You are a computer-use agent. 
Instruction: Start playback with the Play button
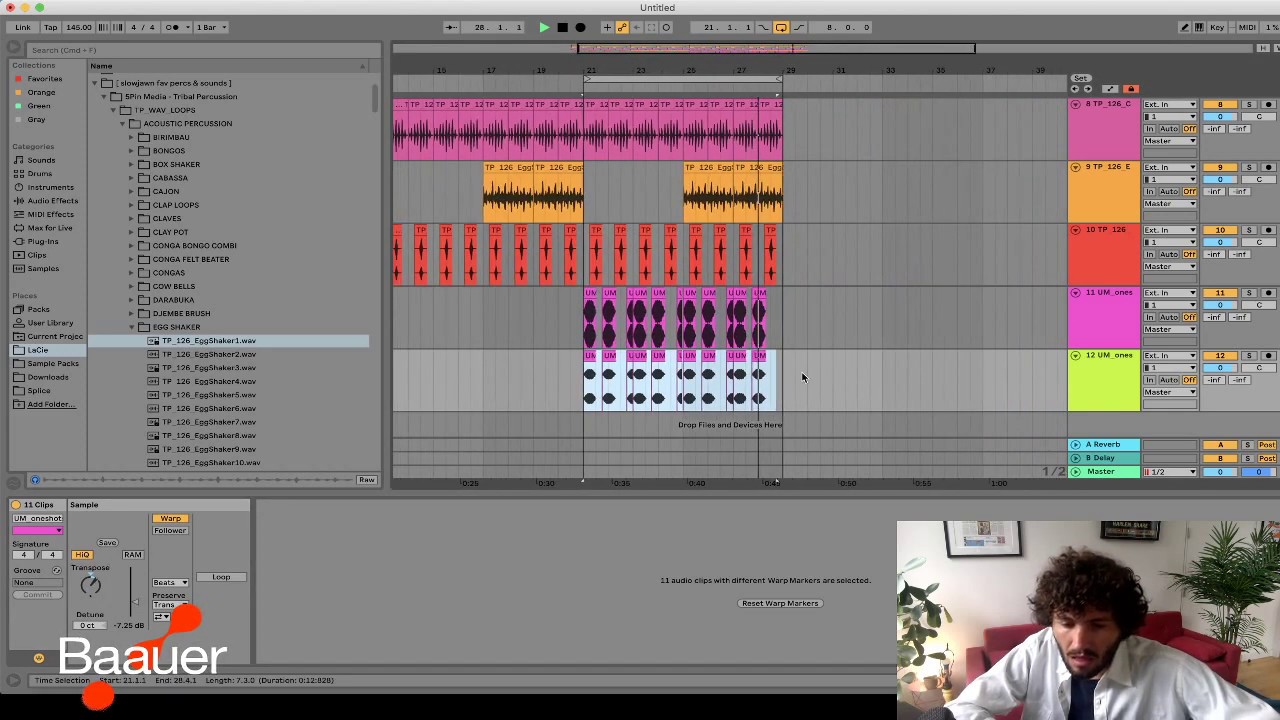coord(544,27)
